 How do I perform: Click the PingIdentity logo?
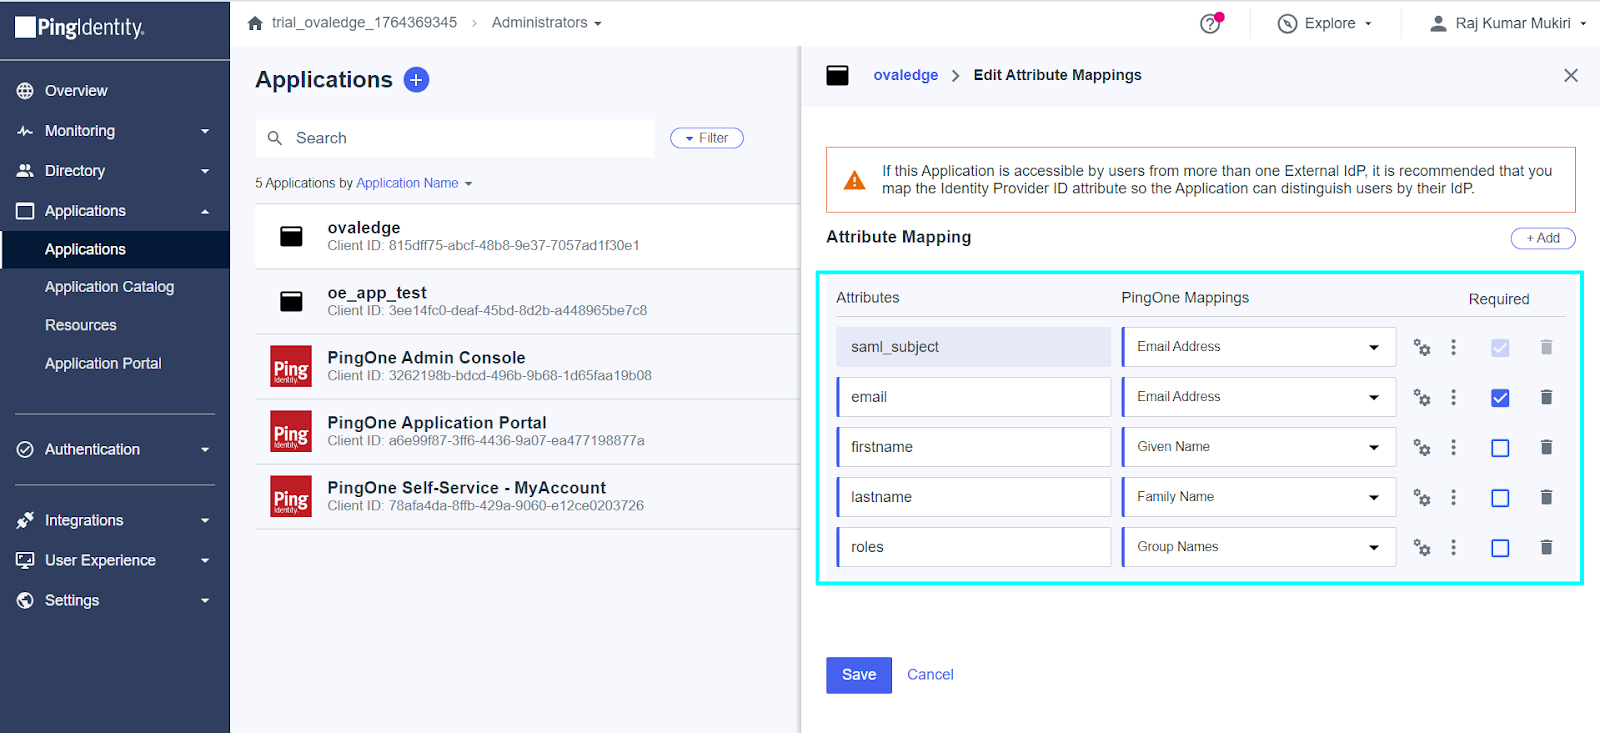80,27
